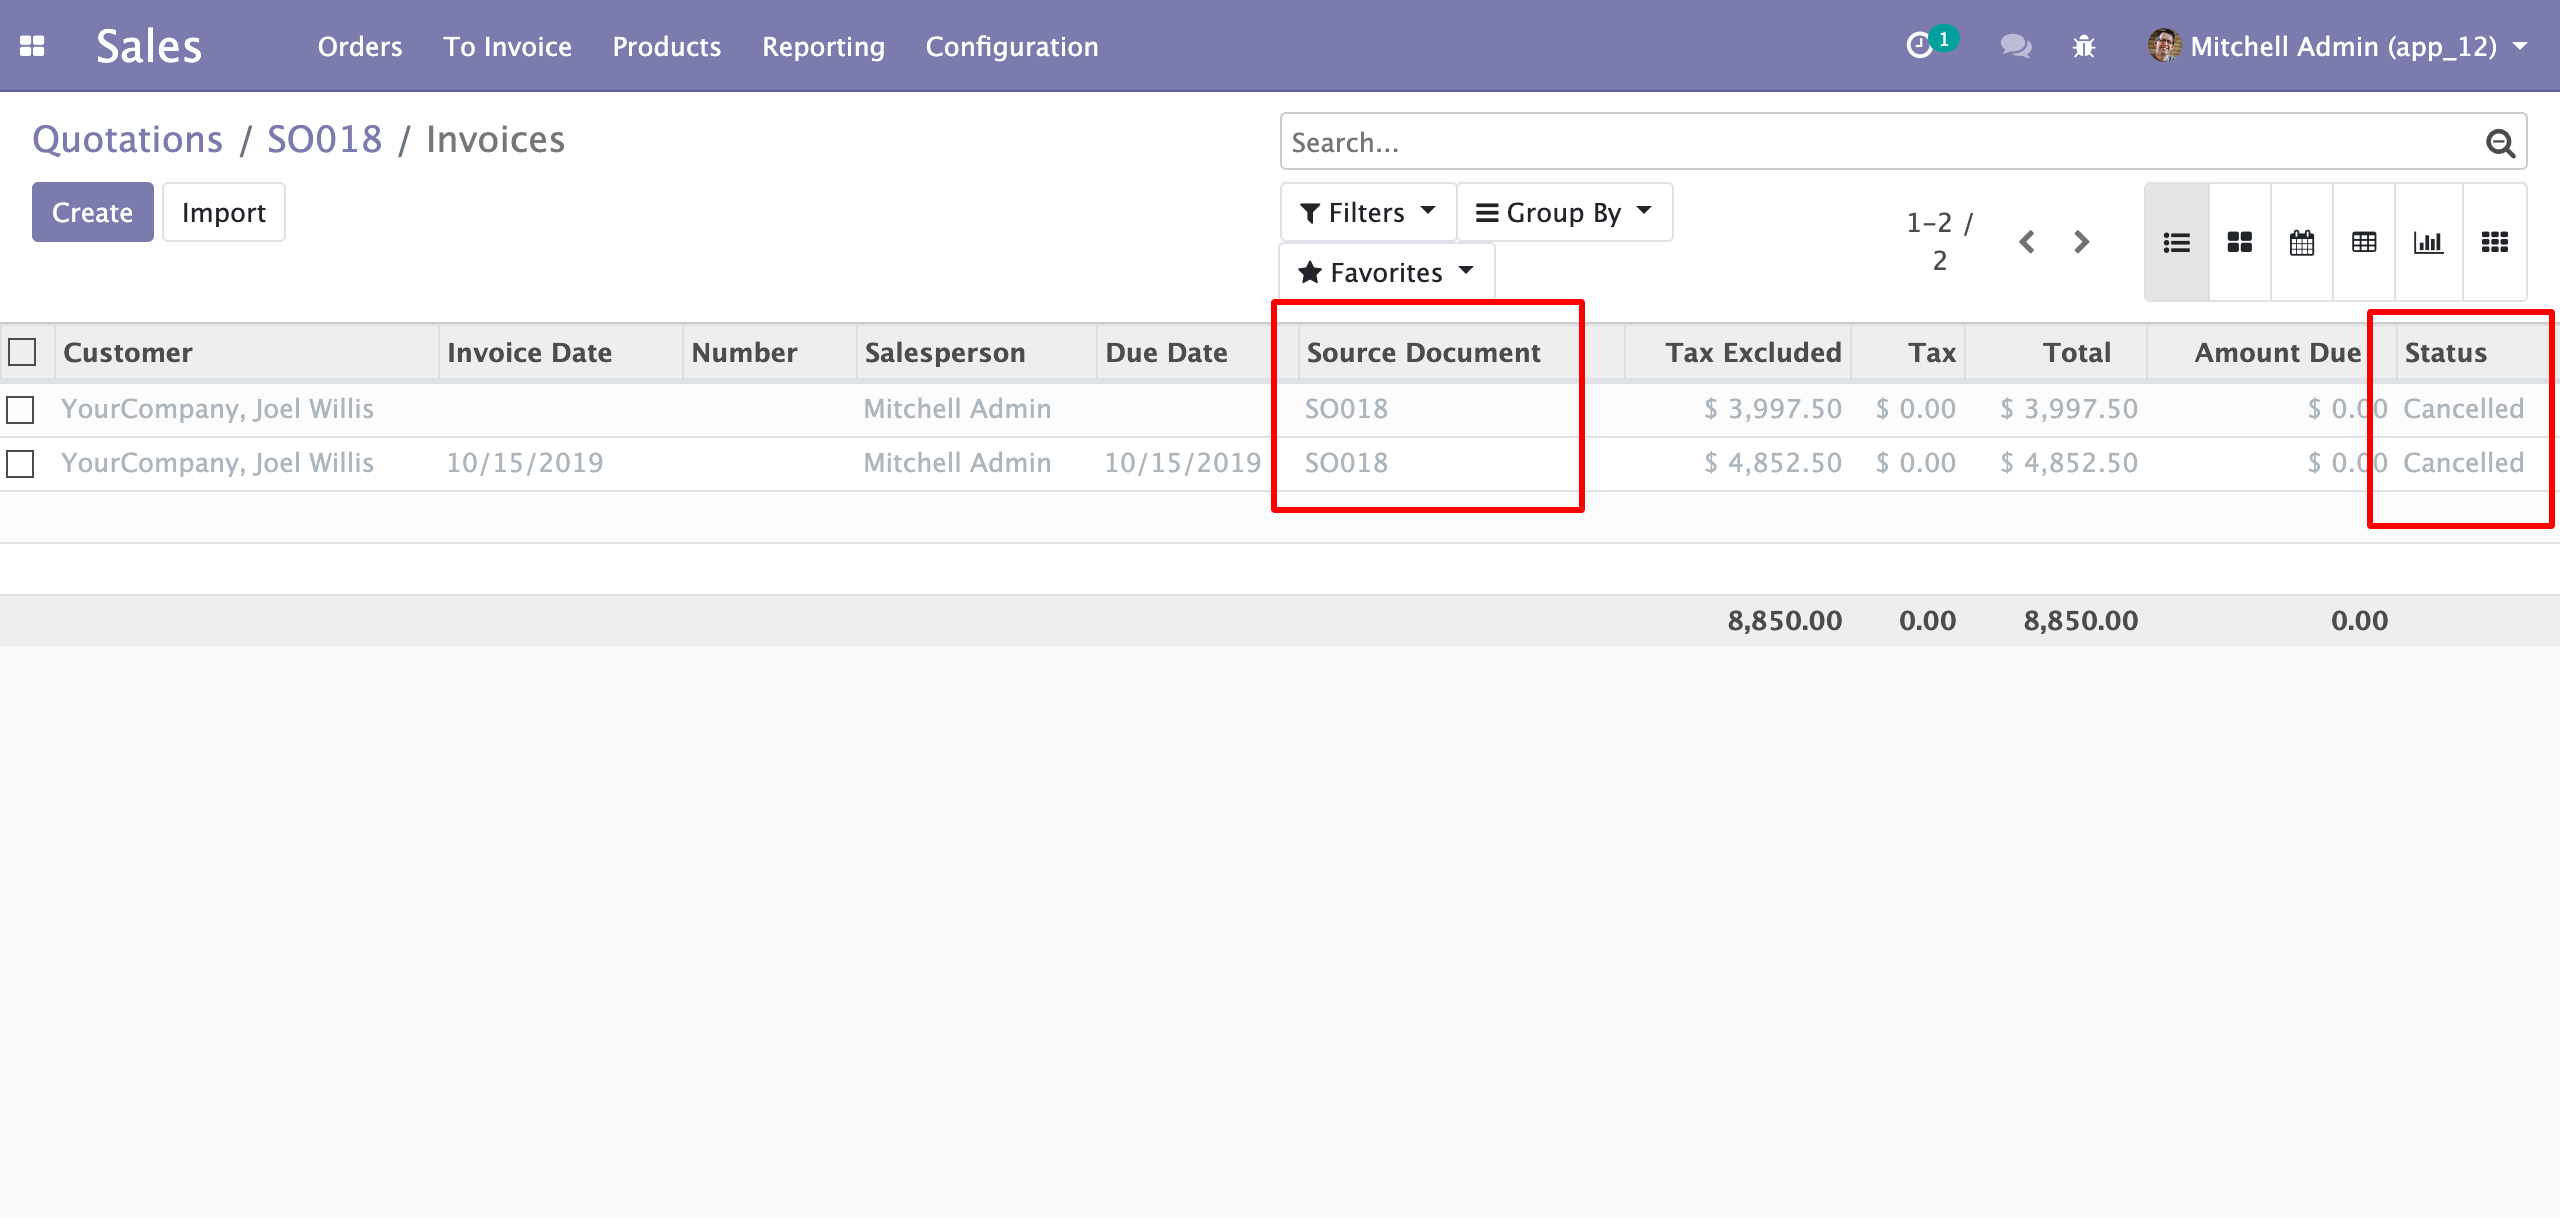The height and width of the screenshot is (1218, 2560).
Task: Click the search magnifier icon
Action: pos(2500,143)
